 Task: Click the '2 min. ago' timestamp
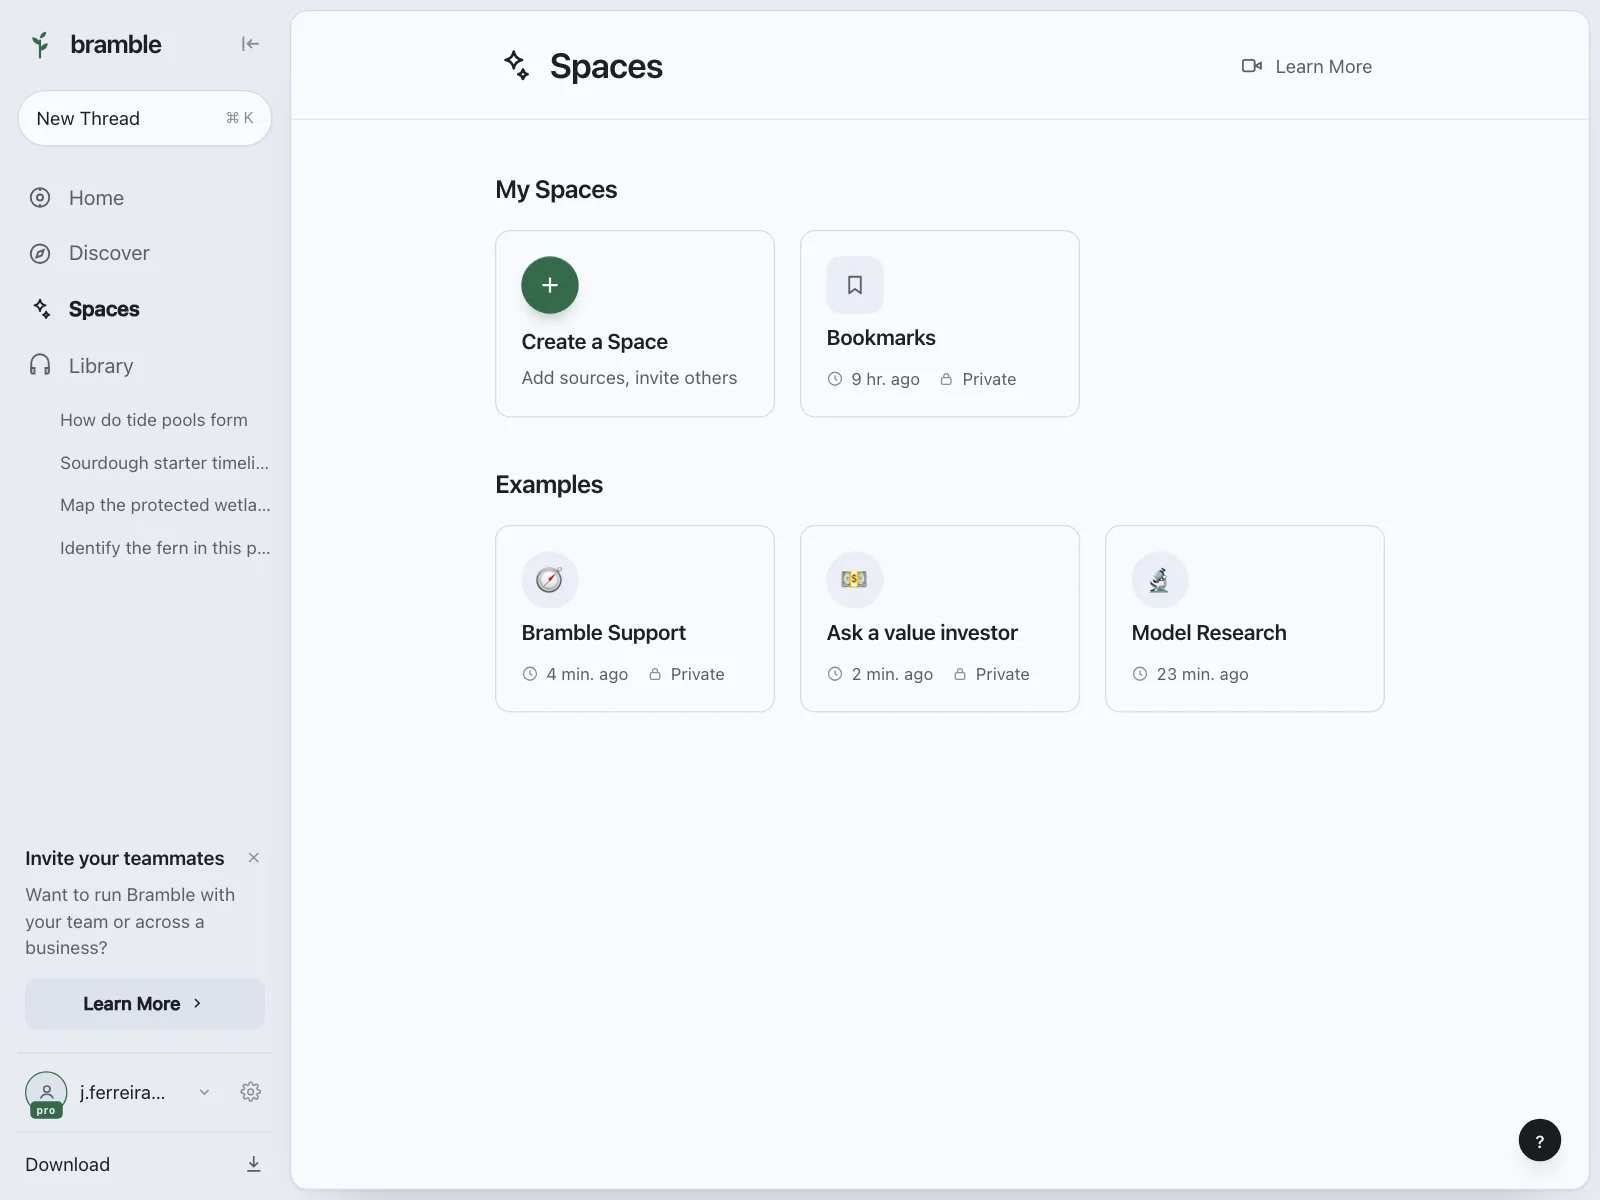click(x=892, y=674)
